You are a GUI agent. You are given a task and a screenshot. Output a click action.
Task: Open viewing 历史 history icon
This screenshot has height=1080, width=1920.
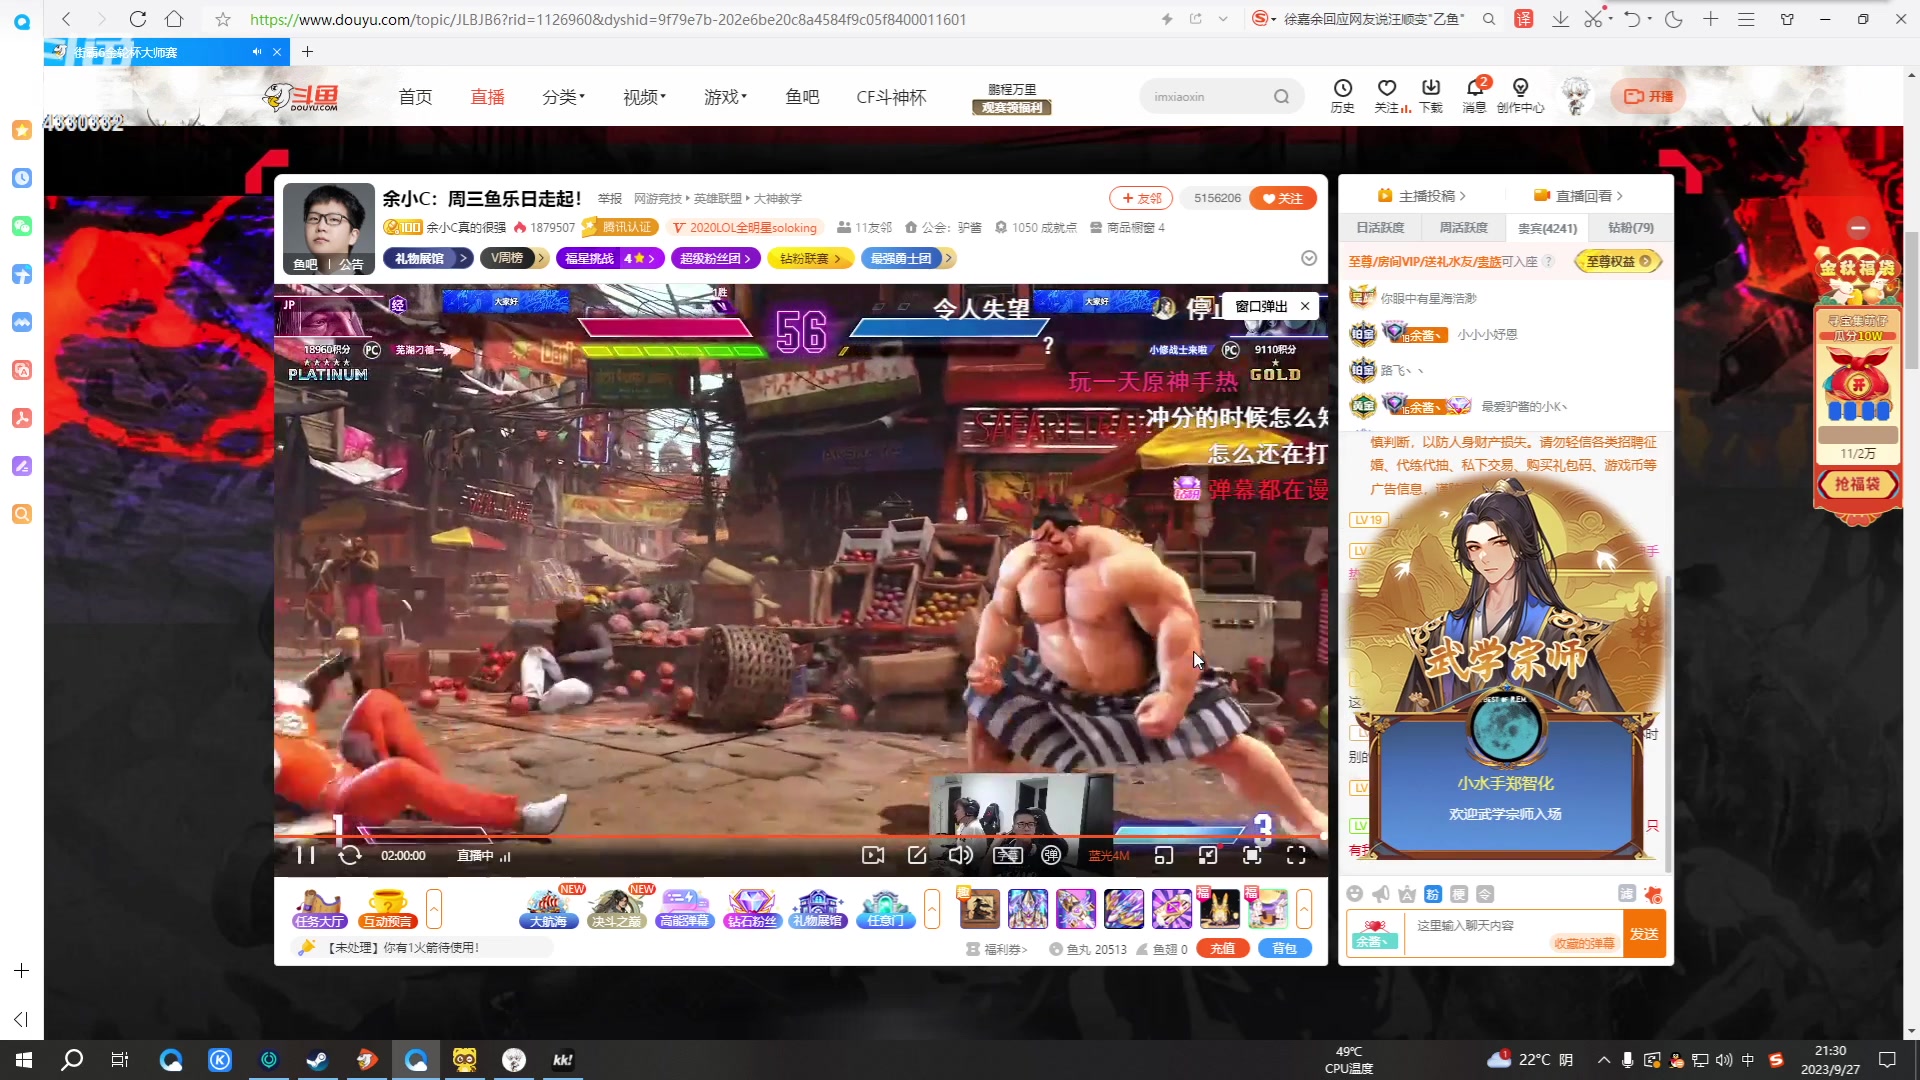pyautogui.click(x=1342, y=96)
